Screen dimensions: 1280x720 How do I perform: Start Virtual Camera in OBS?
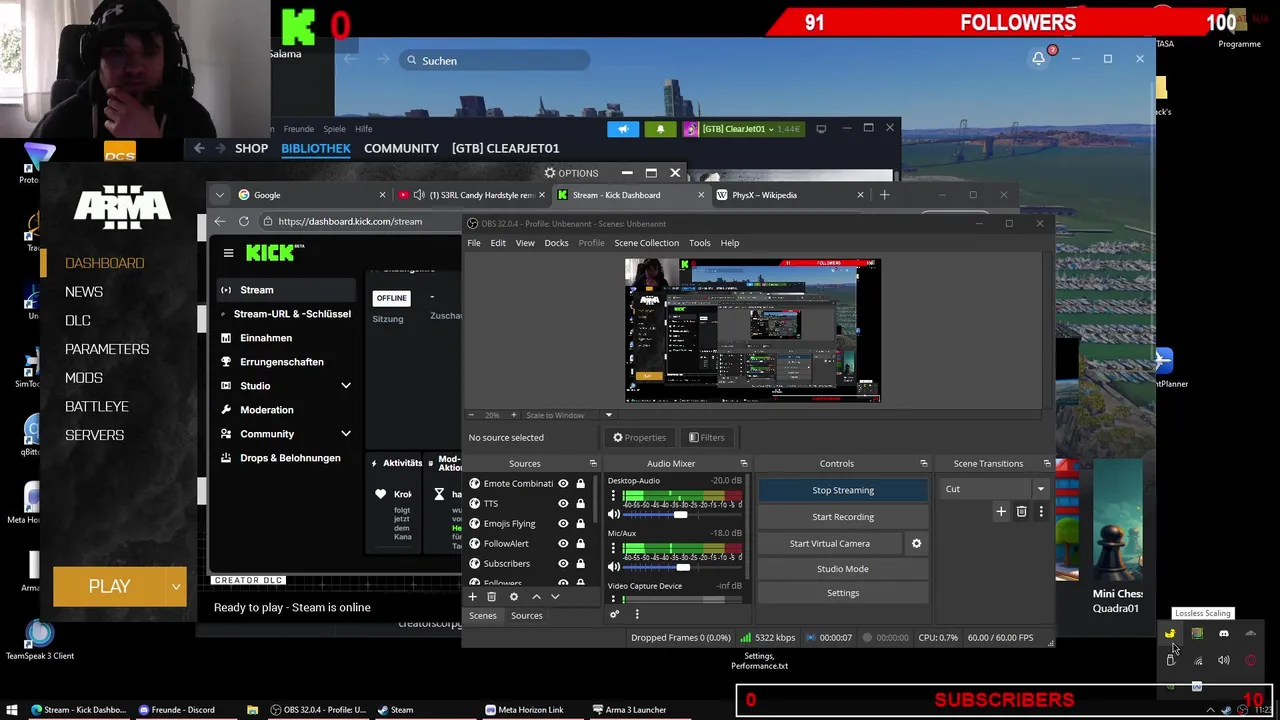tap(830, 543)
